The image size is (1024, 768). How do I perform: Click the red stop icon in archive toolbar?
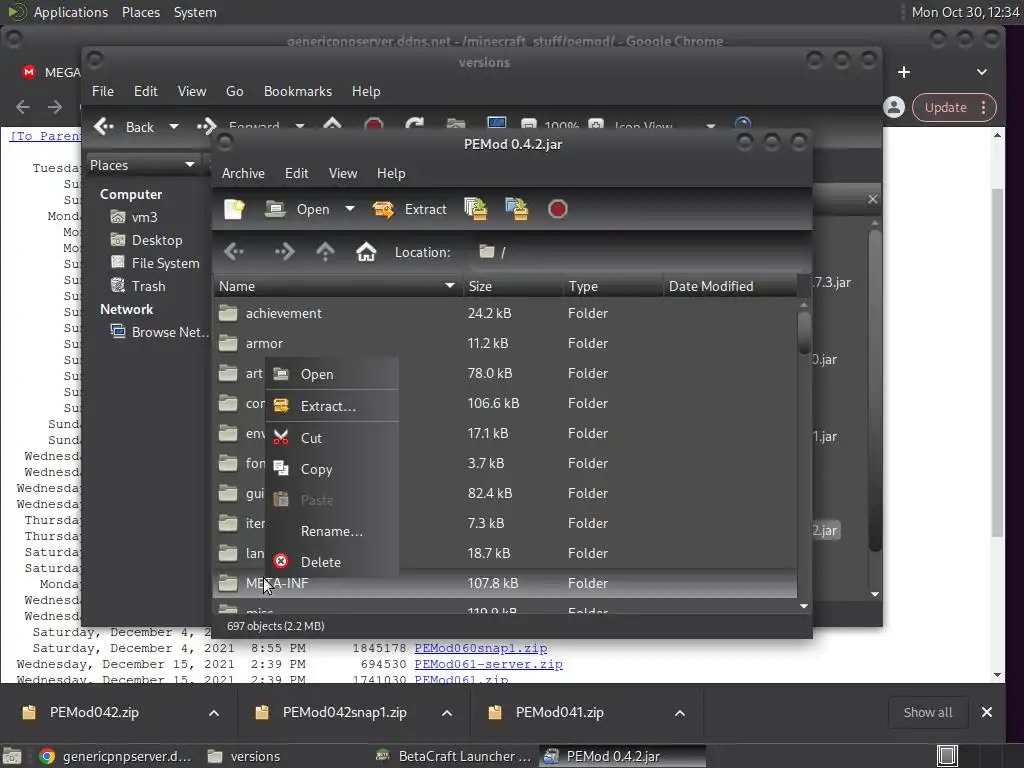(x=558, y=209)
